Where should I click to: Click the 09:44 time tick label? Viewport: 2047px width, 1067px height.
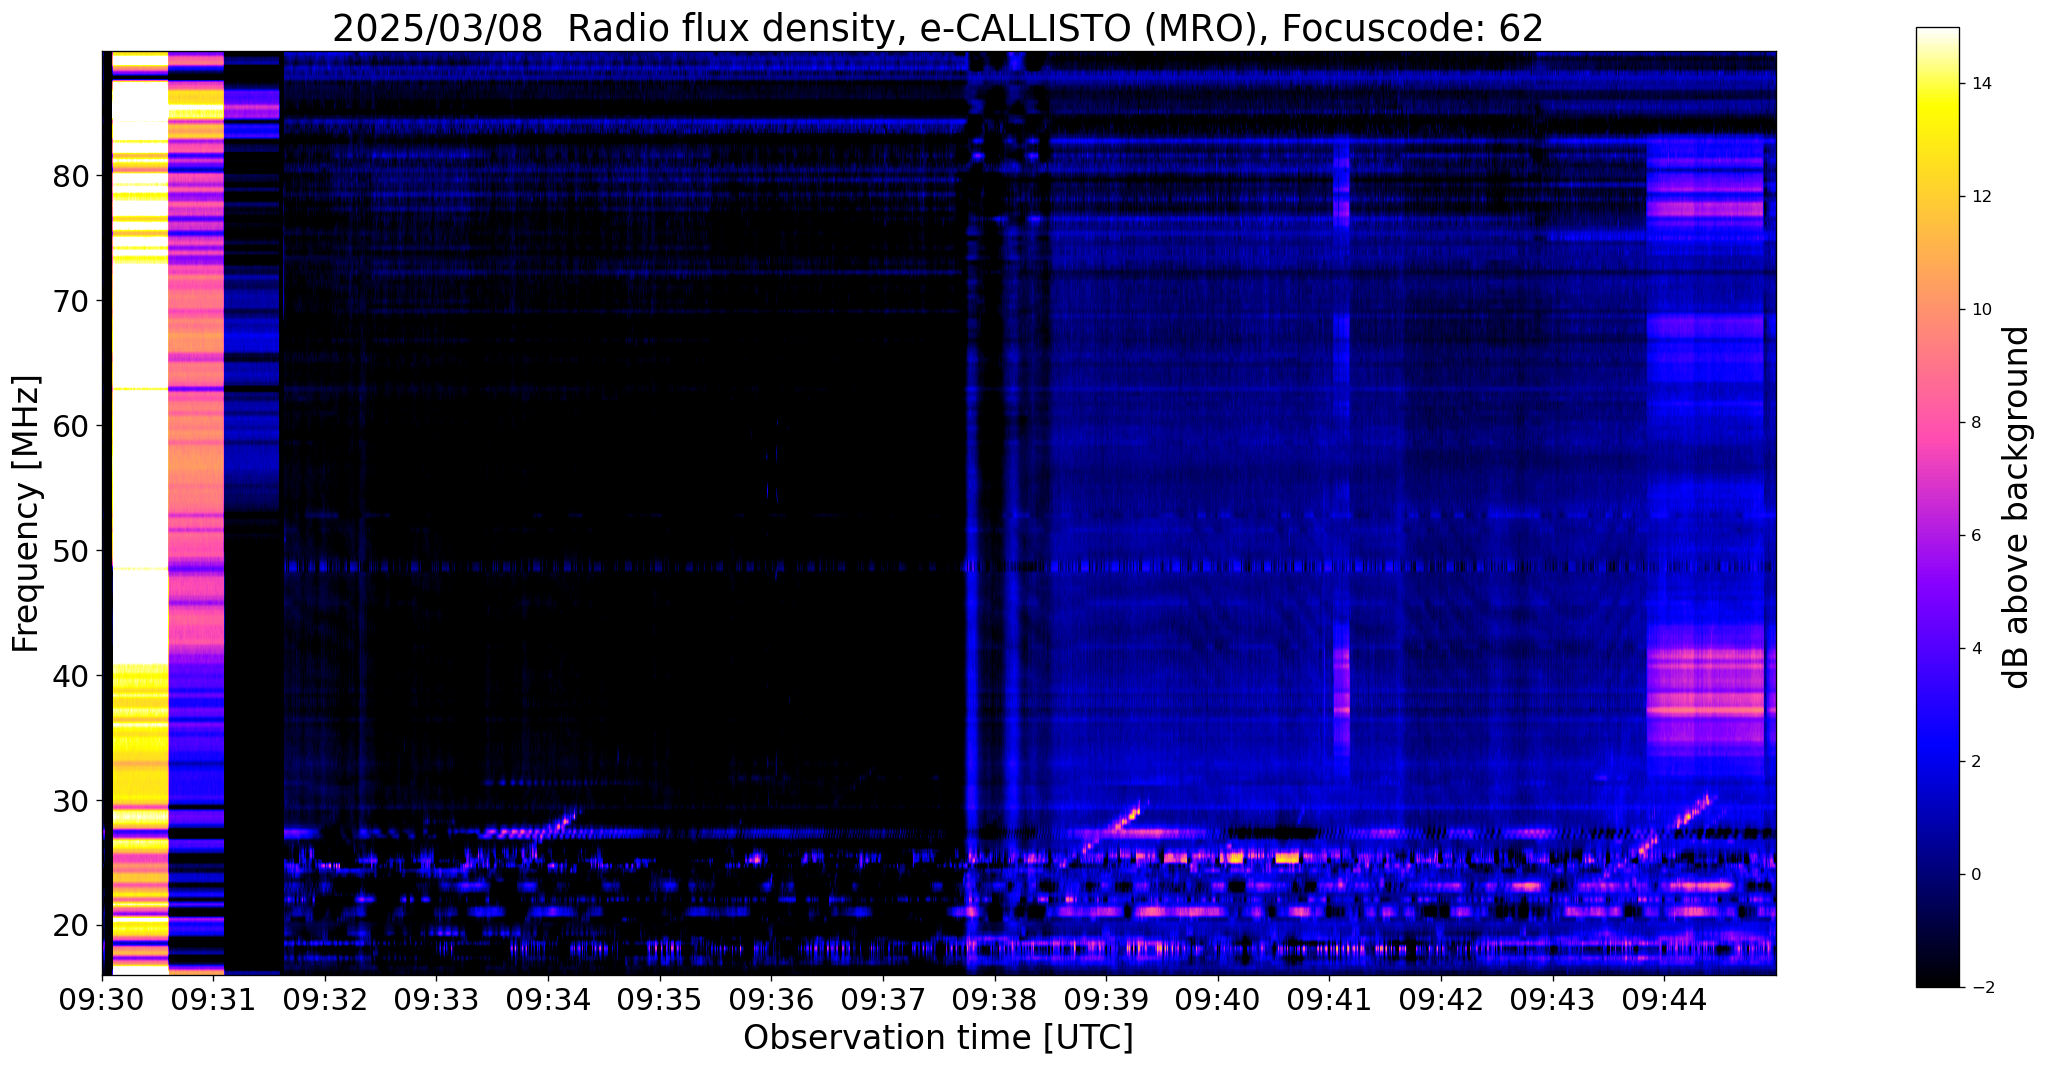point(1663,1001)
